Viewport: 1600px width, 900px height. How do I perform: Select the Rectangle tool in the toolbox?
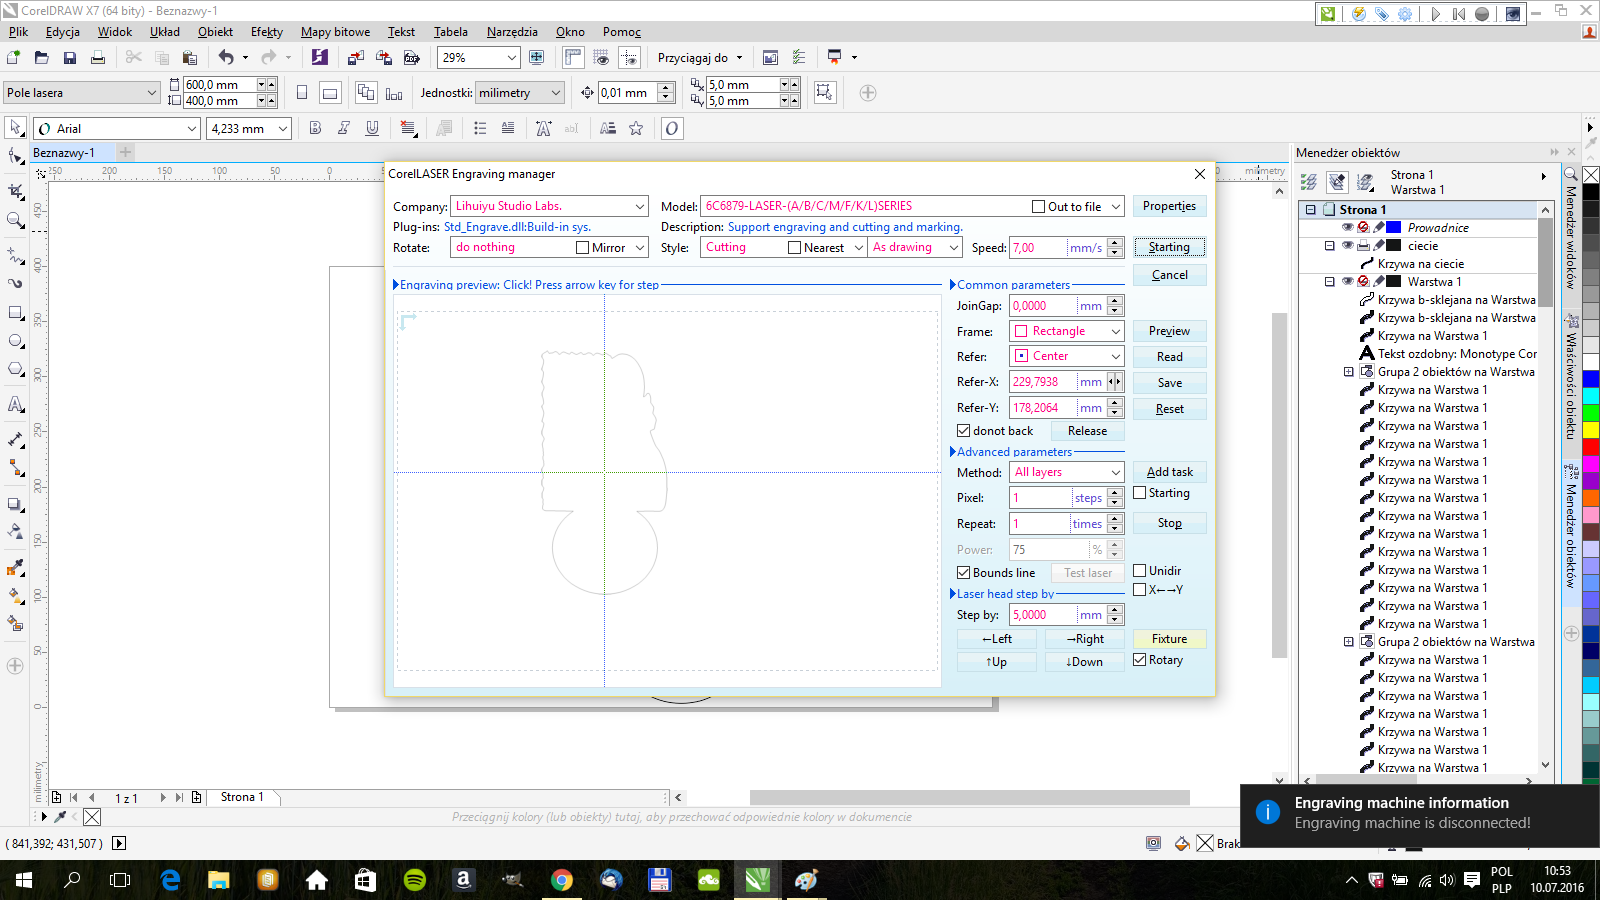(x=15, y=313)
